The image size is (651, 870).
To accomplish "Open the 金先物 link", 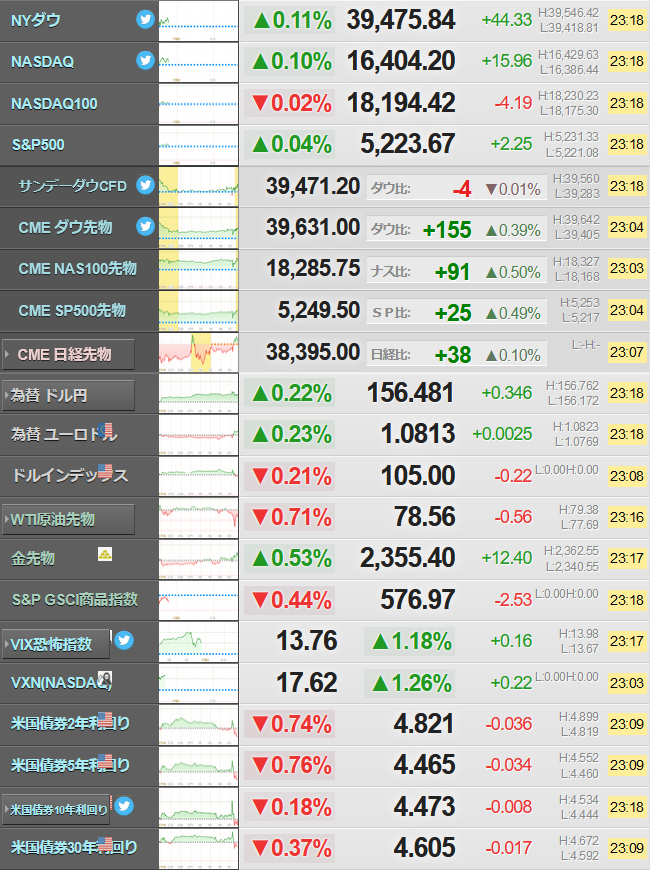I will 33,558.
